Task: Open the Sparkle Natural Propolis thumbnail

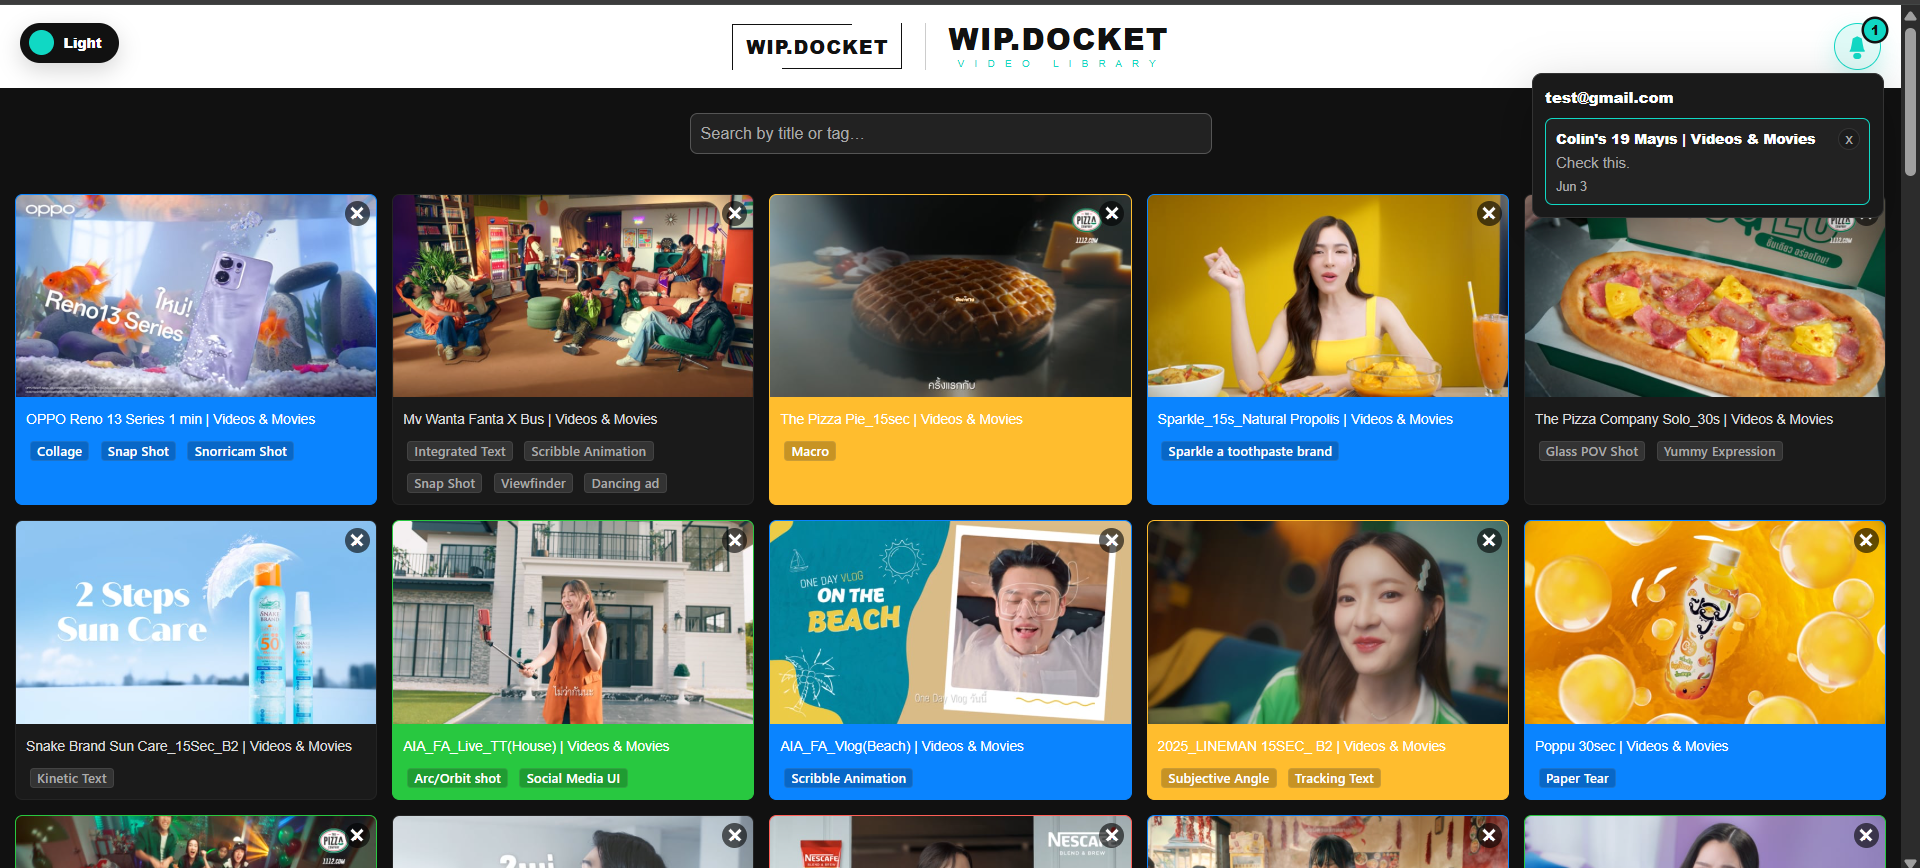Action: coord(1327,296)
